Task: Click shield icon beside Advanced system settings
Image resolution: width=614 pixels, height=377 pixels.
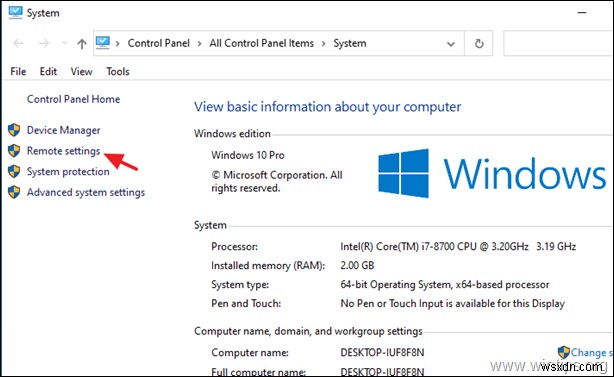Action: (x=14, y=192)
